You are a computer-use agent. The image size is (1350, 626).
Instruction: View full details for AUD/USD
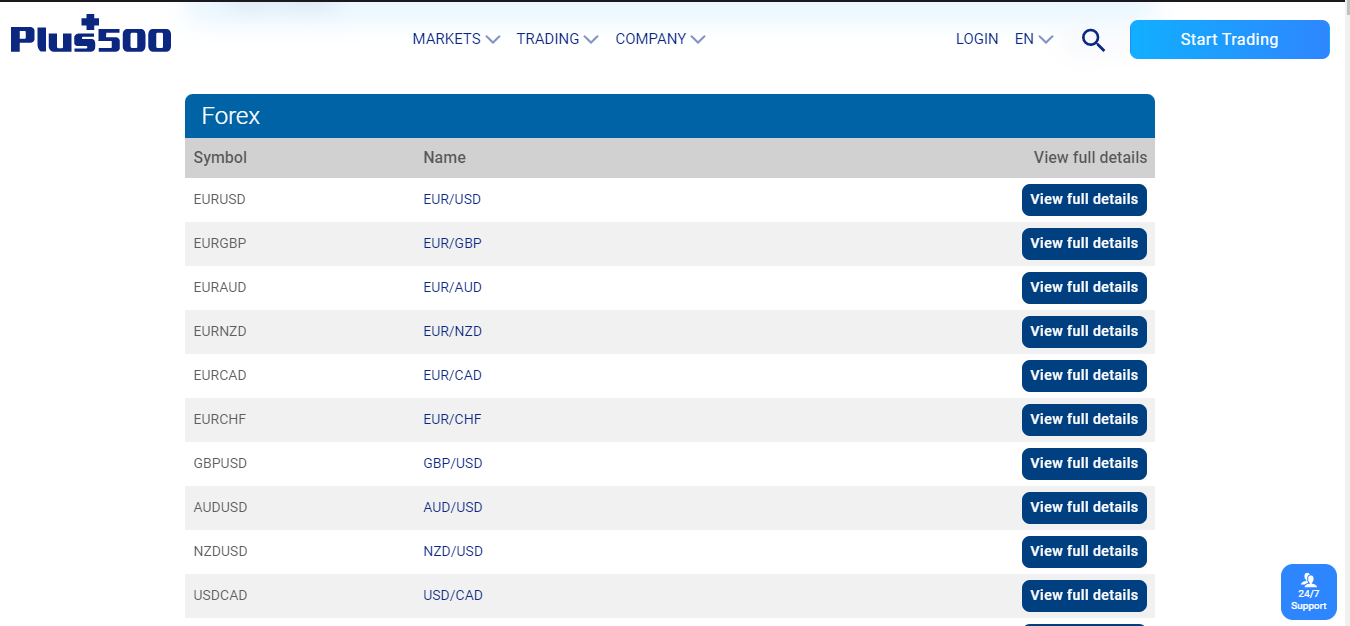point(1084,507)
